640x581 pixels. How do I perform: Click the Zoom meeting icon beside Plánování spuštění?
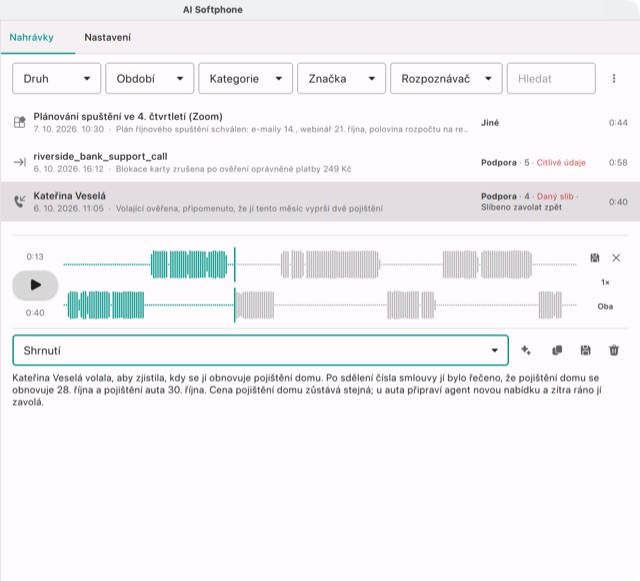pos(20,122)
